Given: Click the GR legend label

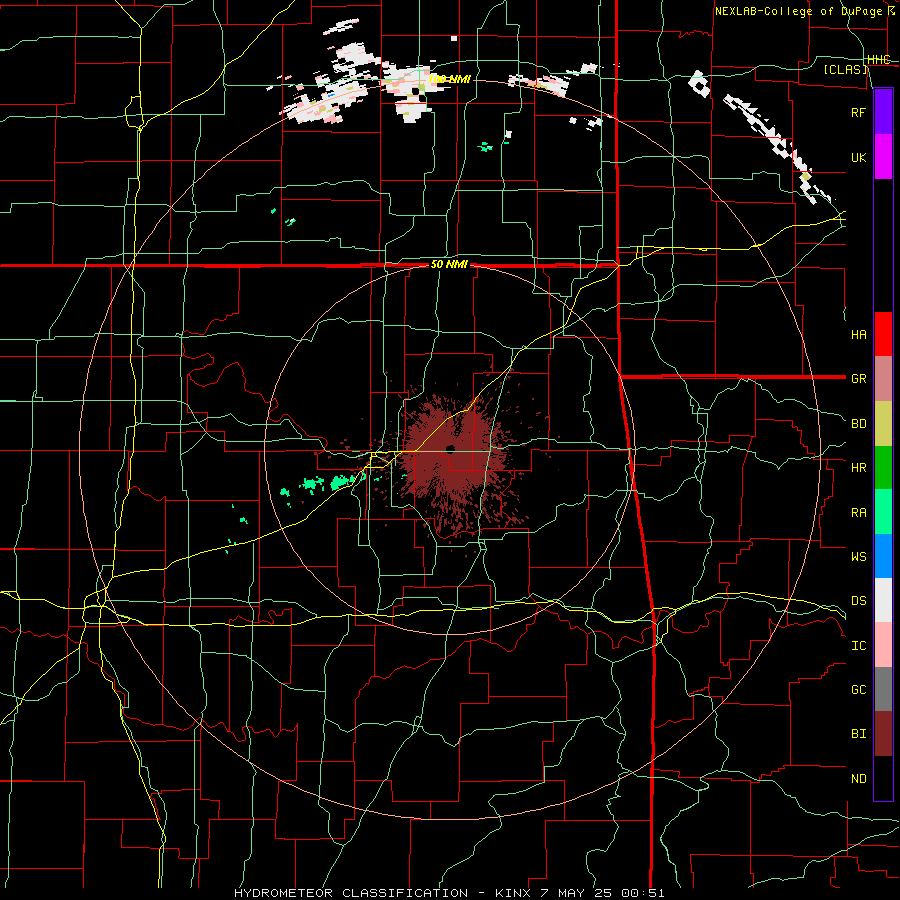Looking at the screenshot, I should click(858, 379).
